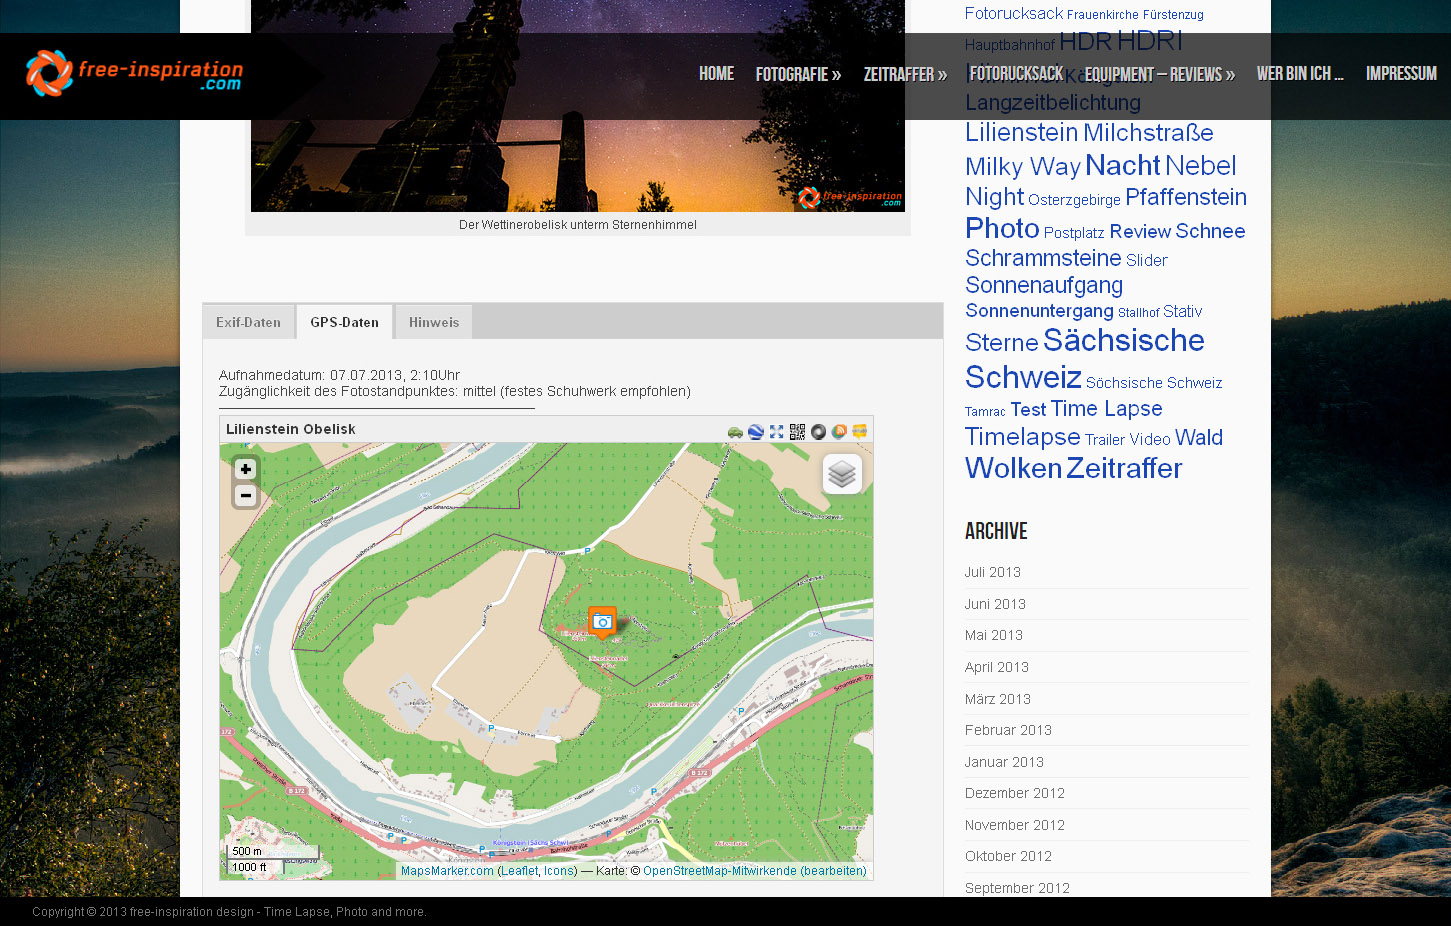Open the Pfaffenstein tag
Screen dimensions: 1451x926
(x=1186, y=197)
